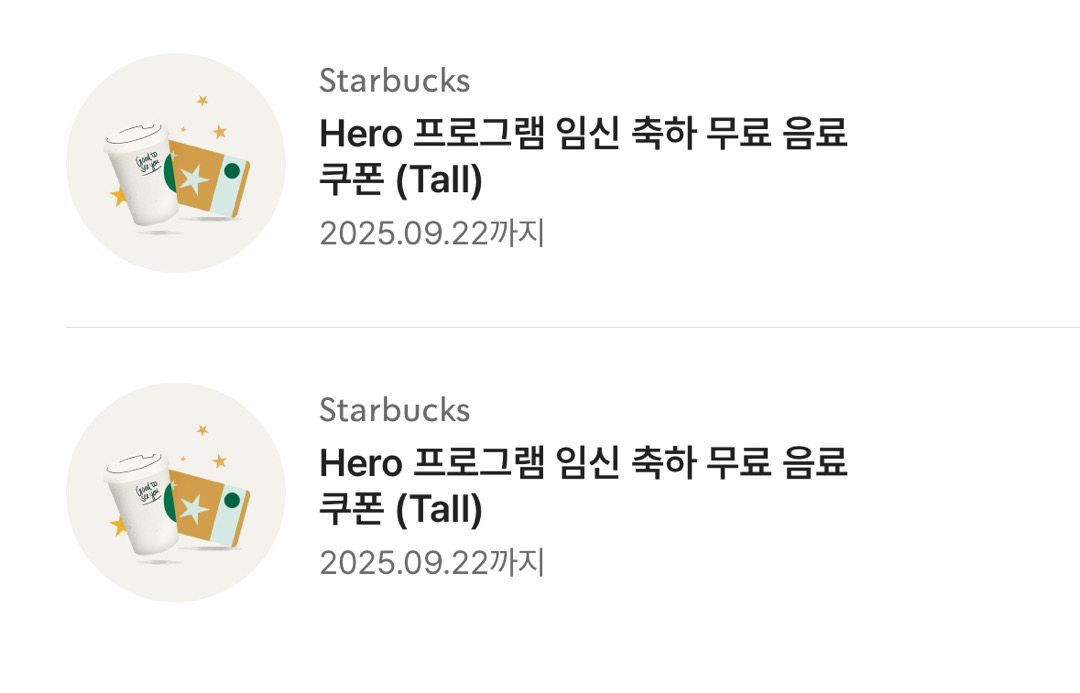1080x693 pixels.
Task: Click the yellow star left of top coupon cup
Action: tap(119, 196)
